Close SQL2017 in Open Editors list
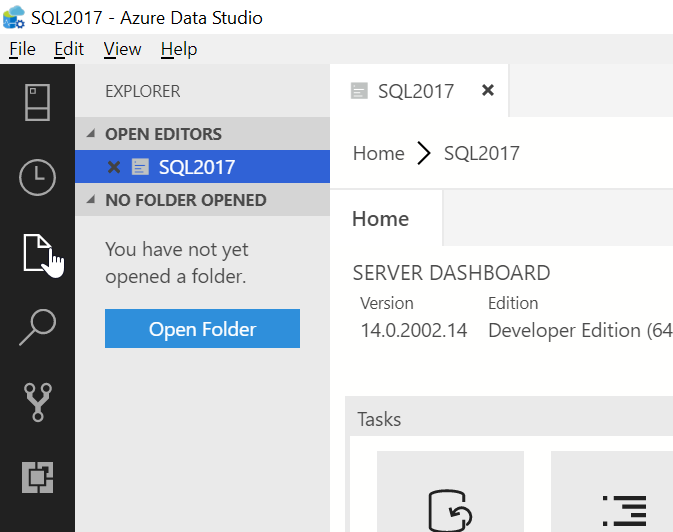Viewport: 673px width, 532px height. (x=114, y=167)
